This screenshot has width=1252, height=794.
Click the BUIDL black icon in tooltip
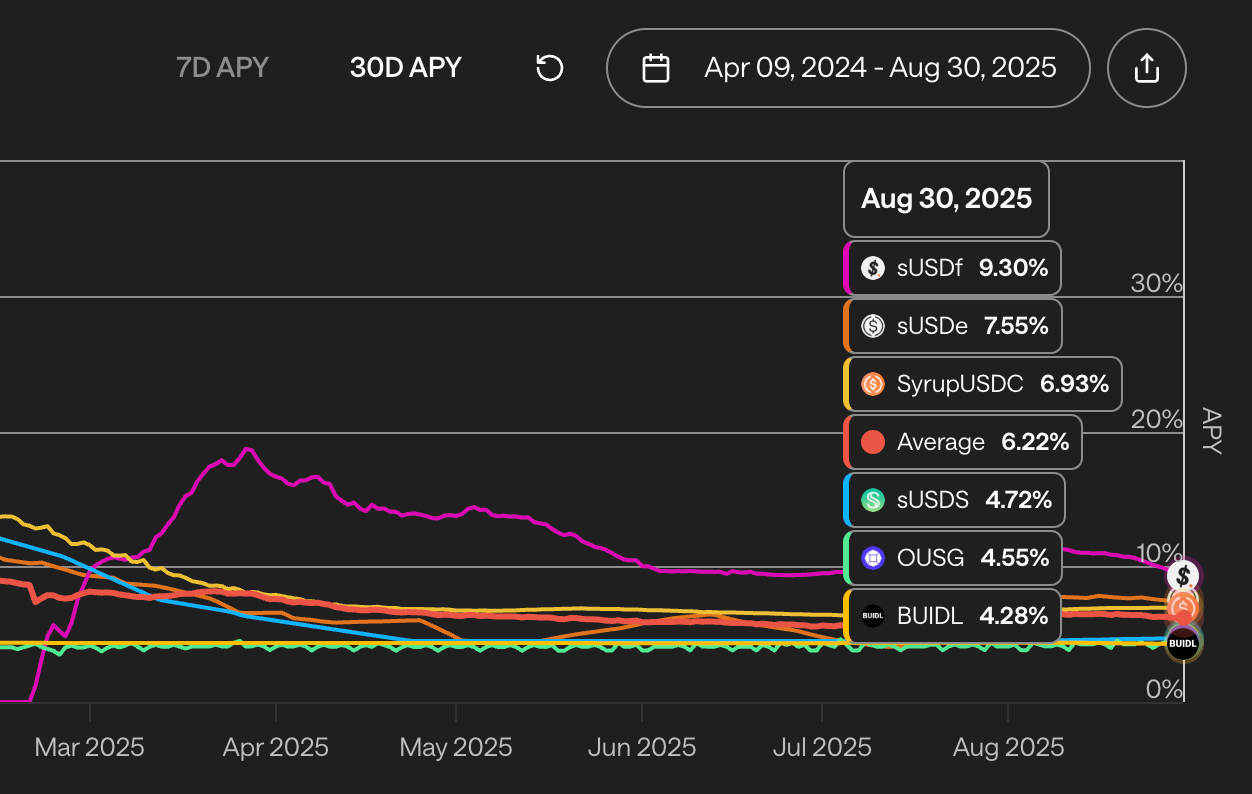coord(873,616)
